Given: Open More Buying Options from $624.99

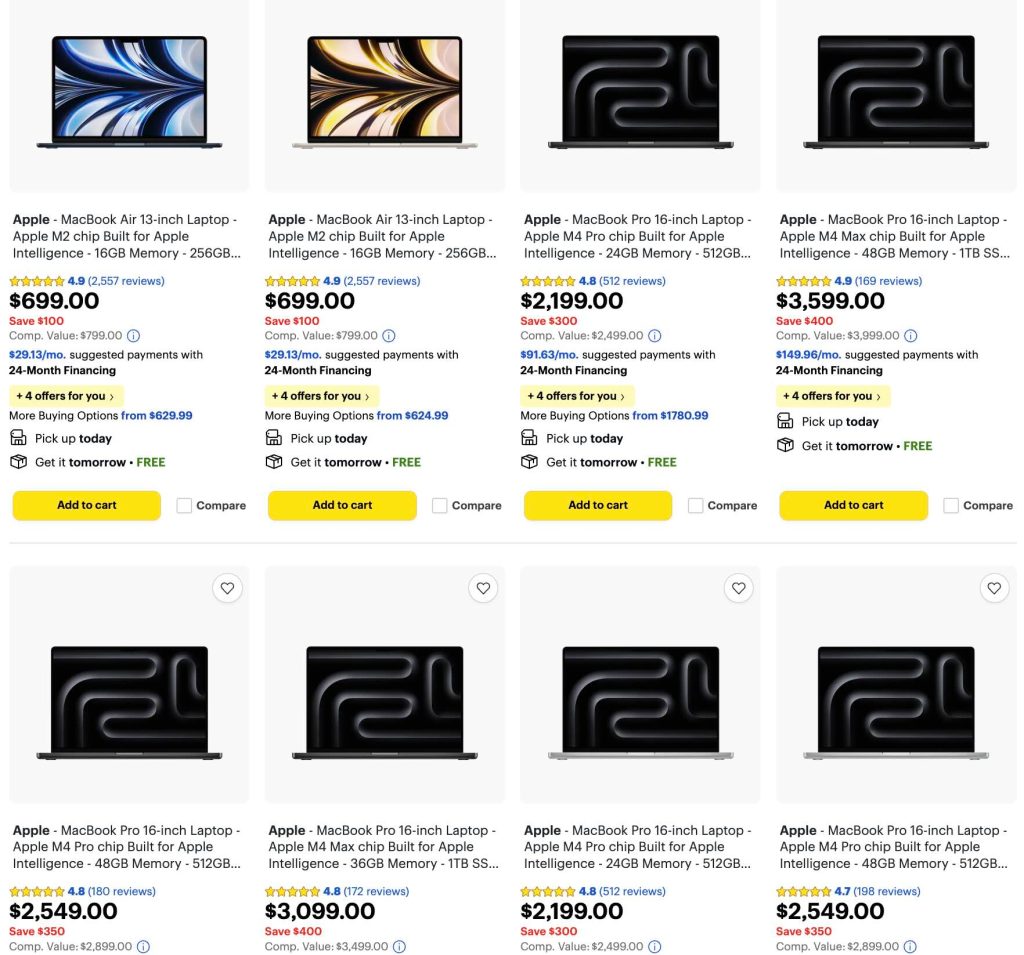Looking at the screenshot, I should click(412, 416).
